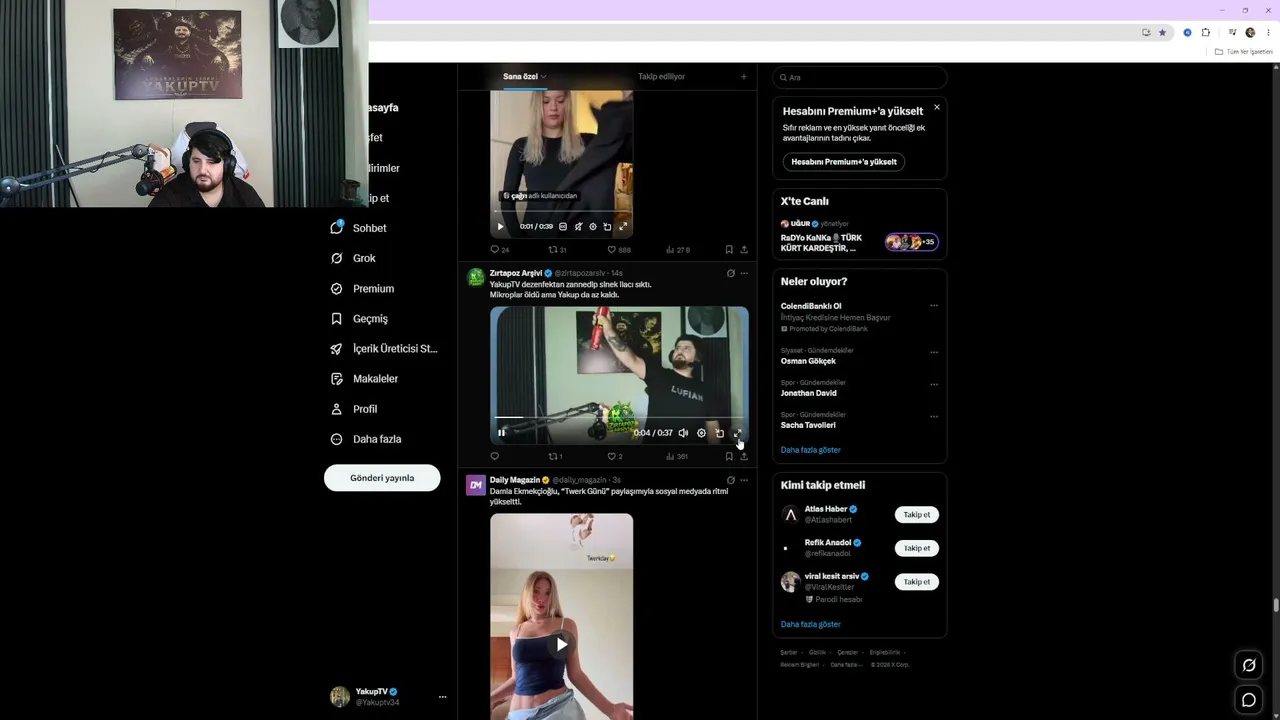Image resolution: width=1280 pixels, height=720 pixels.
Task: Switch to the Takip ediliyor tab
Action: 661,77
